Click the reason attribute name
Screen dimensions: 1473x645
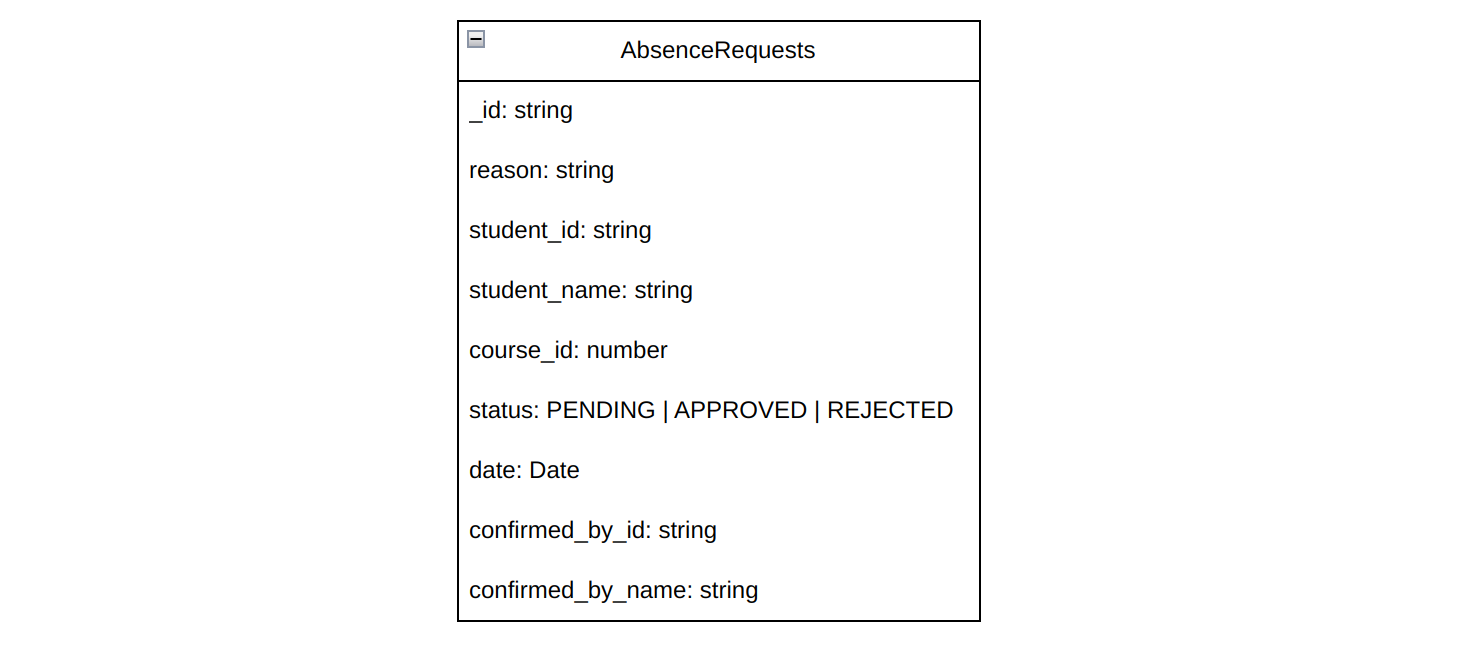(506, 170)
